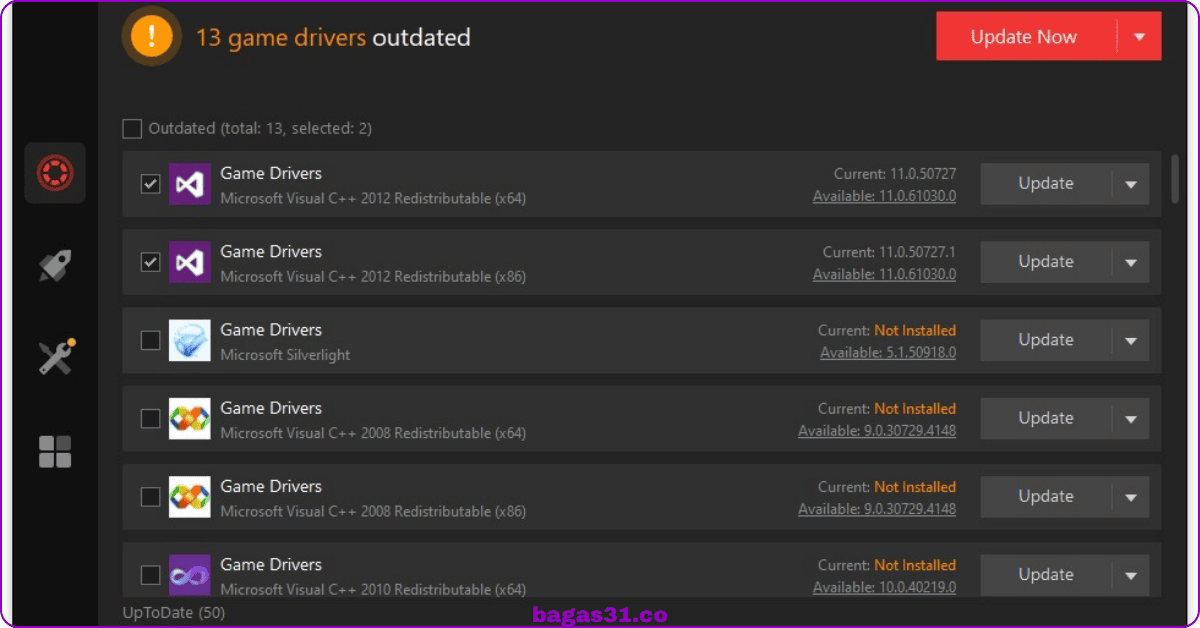Check Visual C++ 2008 Redistributable (x86)
This screenshot has width=1200, height=628.
pyautogui.click(x=150, y=496)
